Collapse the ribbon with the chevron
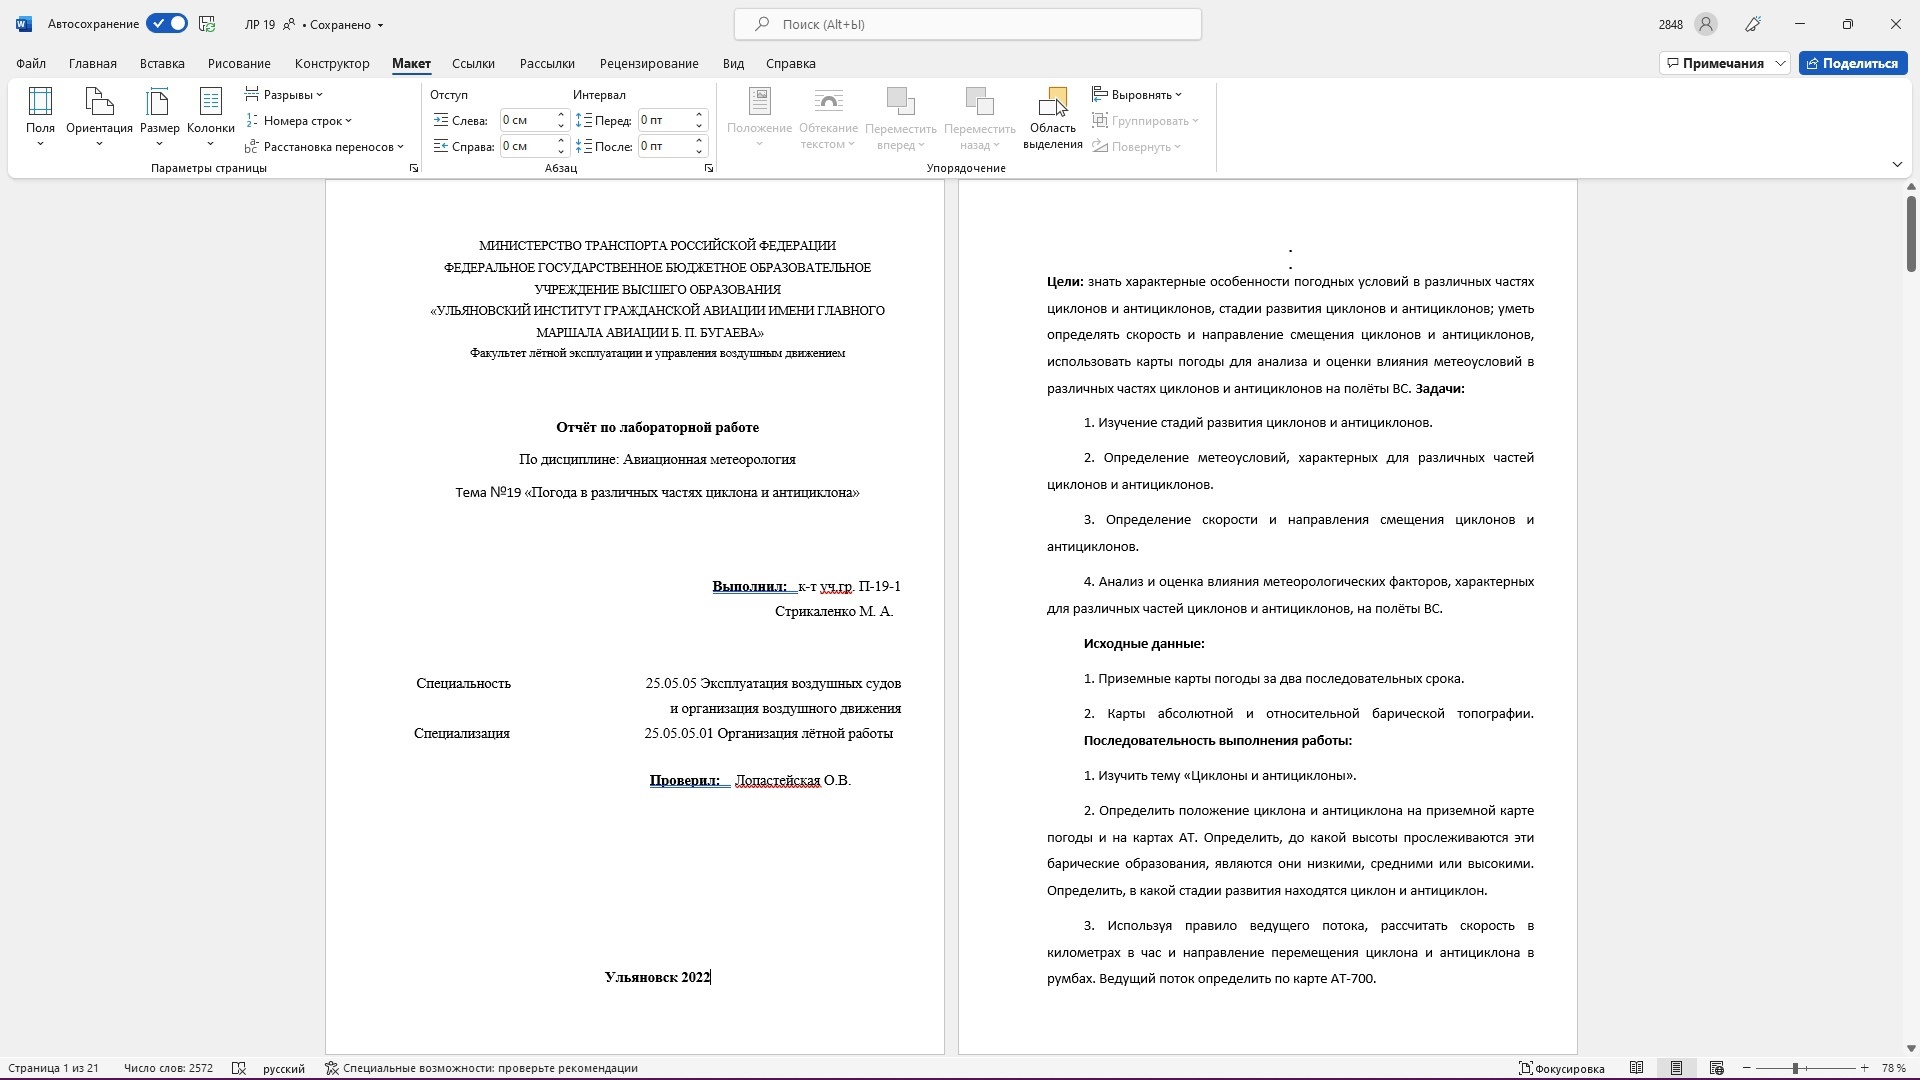 (1897, 164)
